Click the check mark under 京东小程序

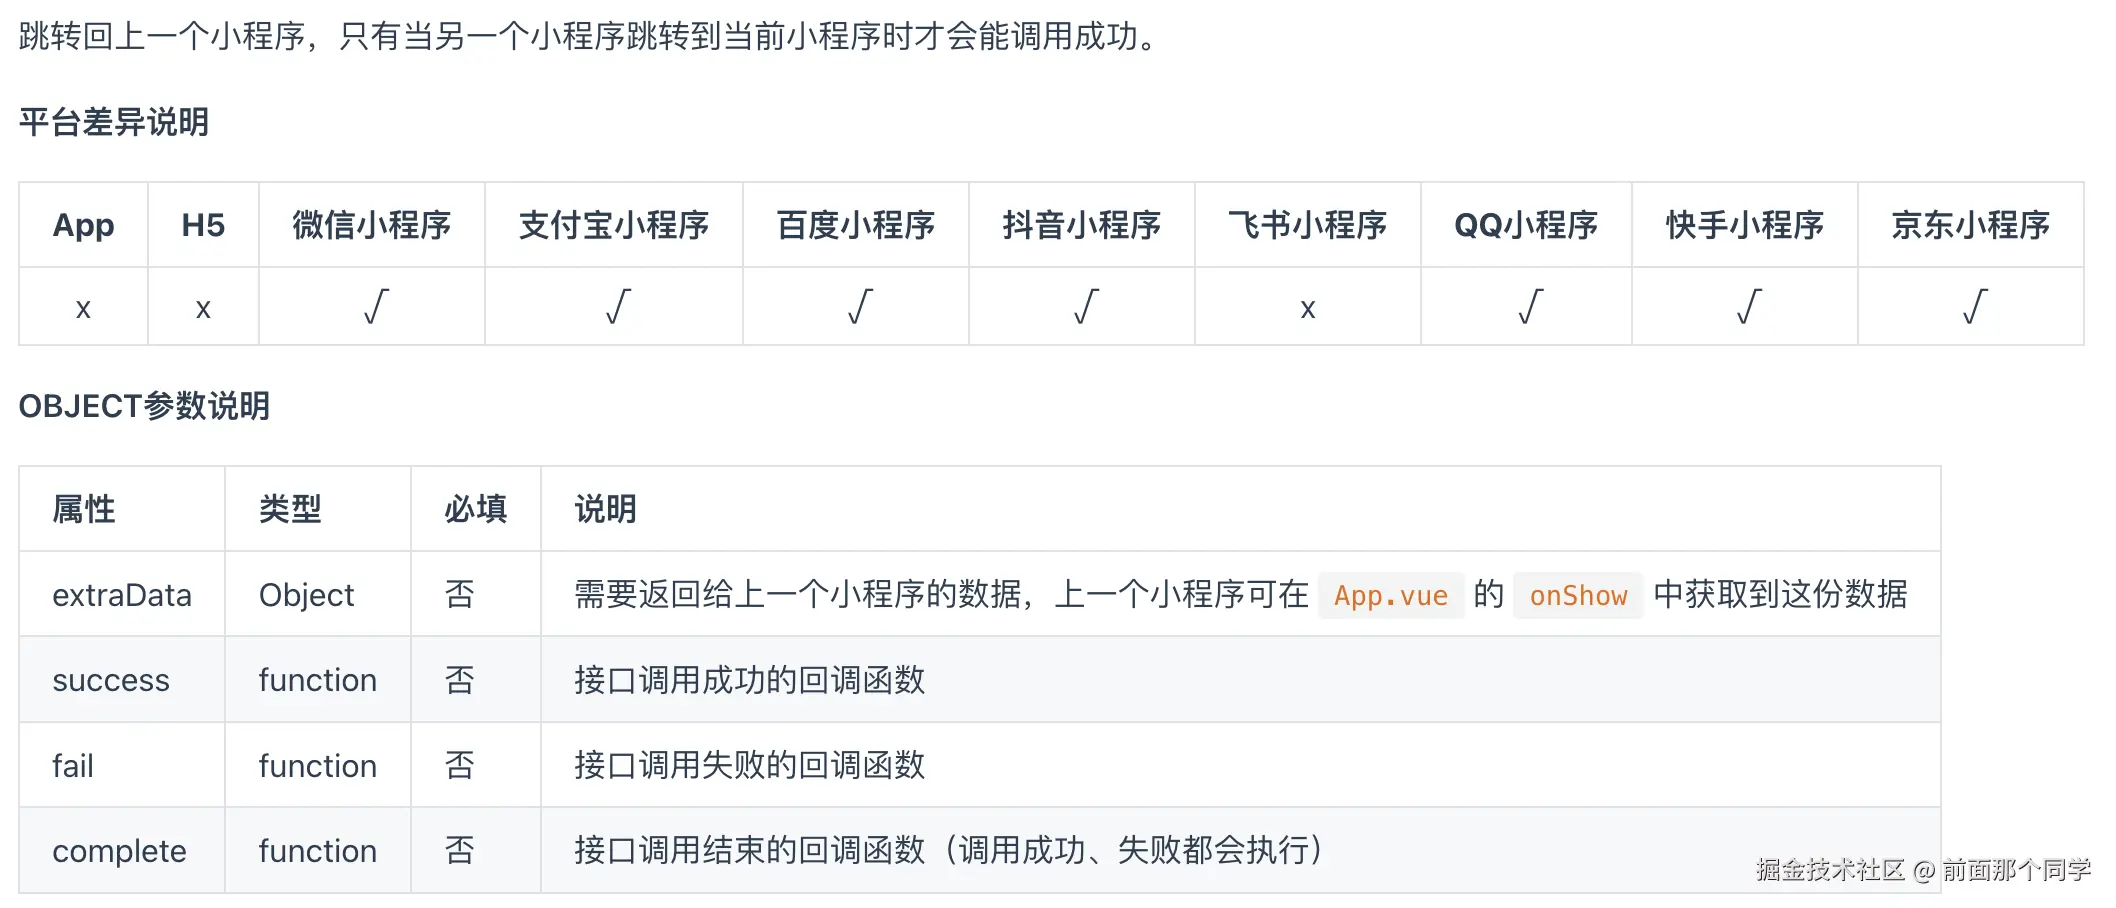coord(1974,307)
